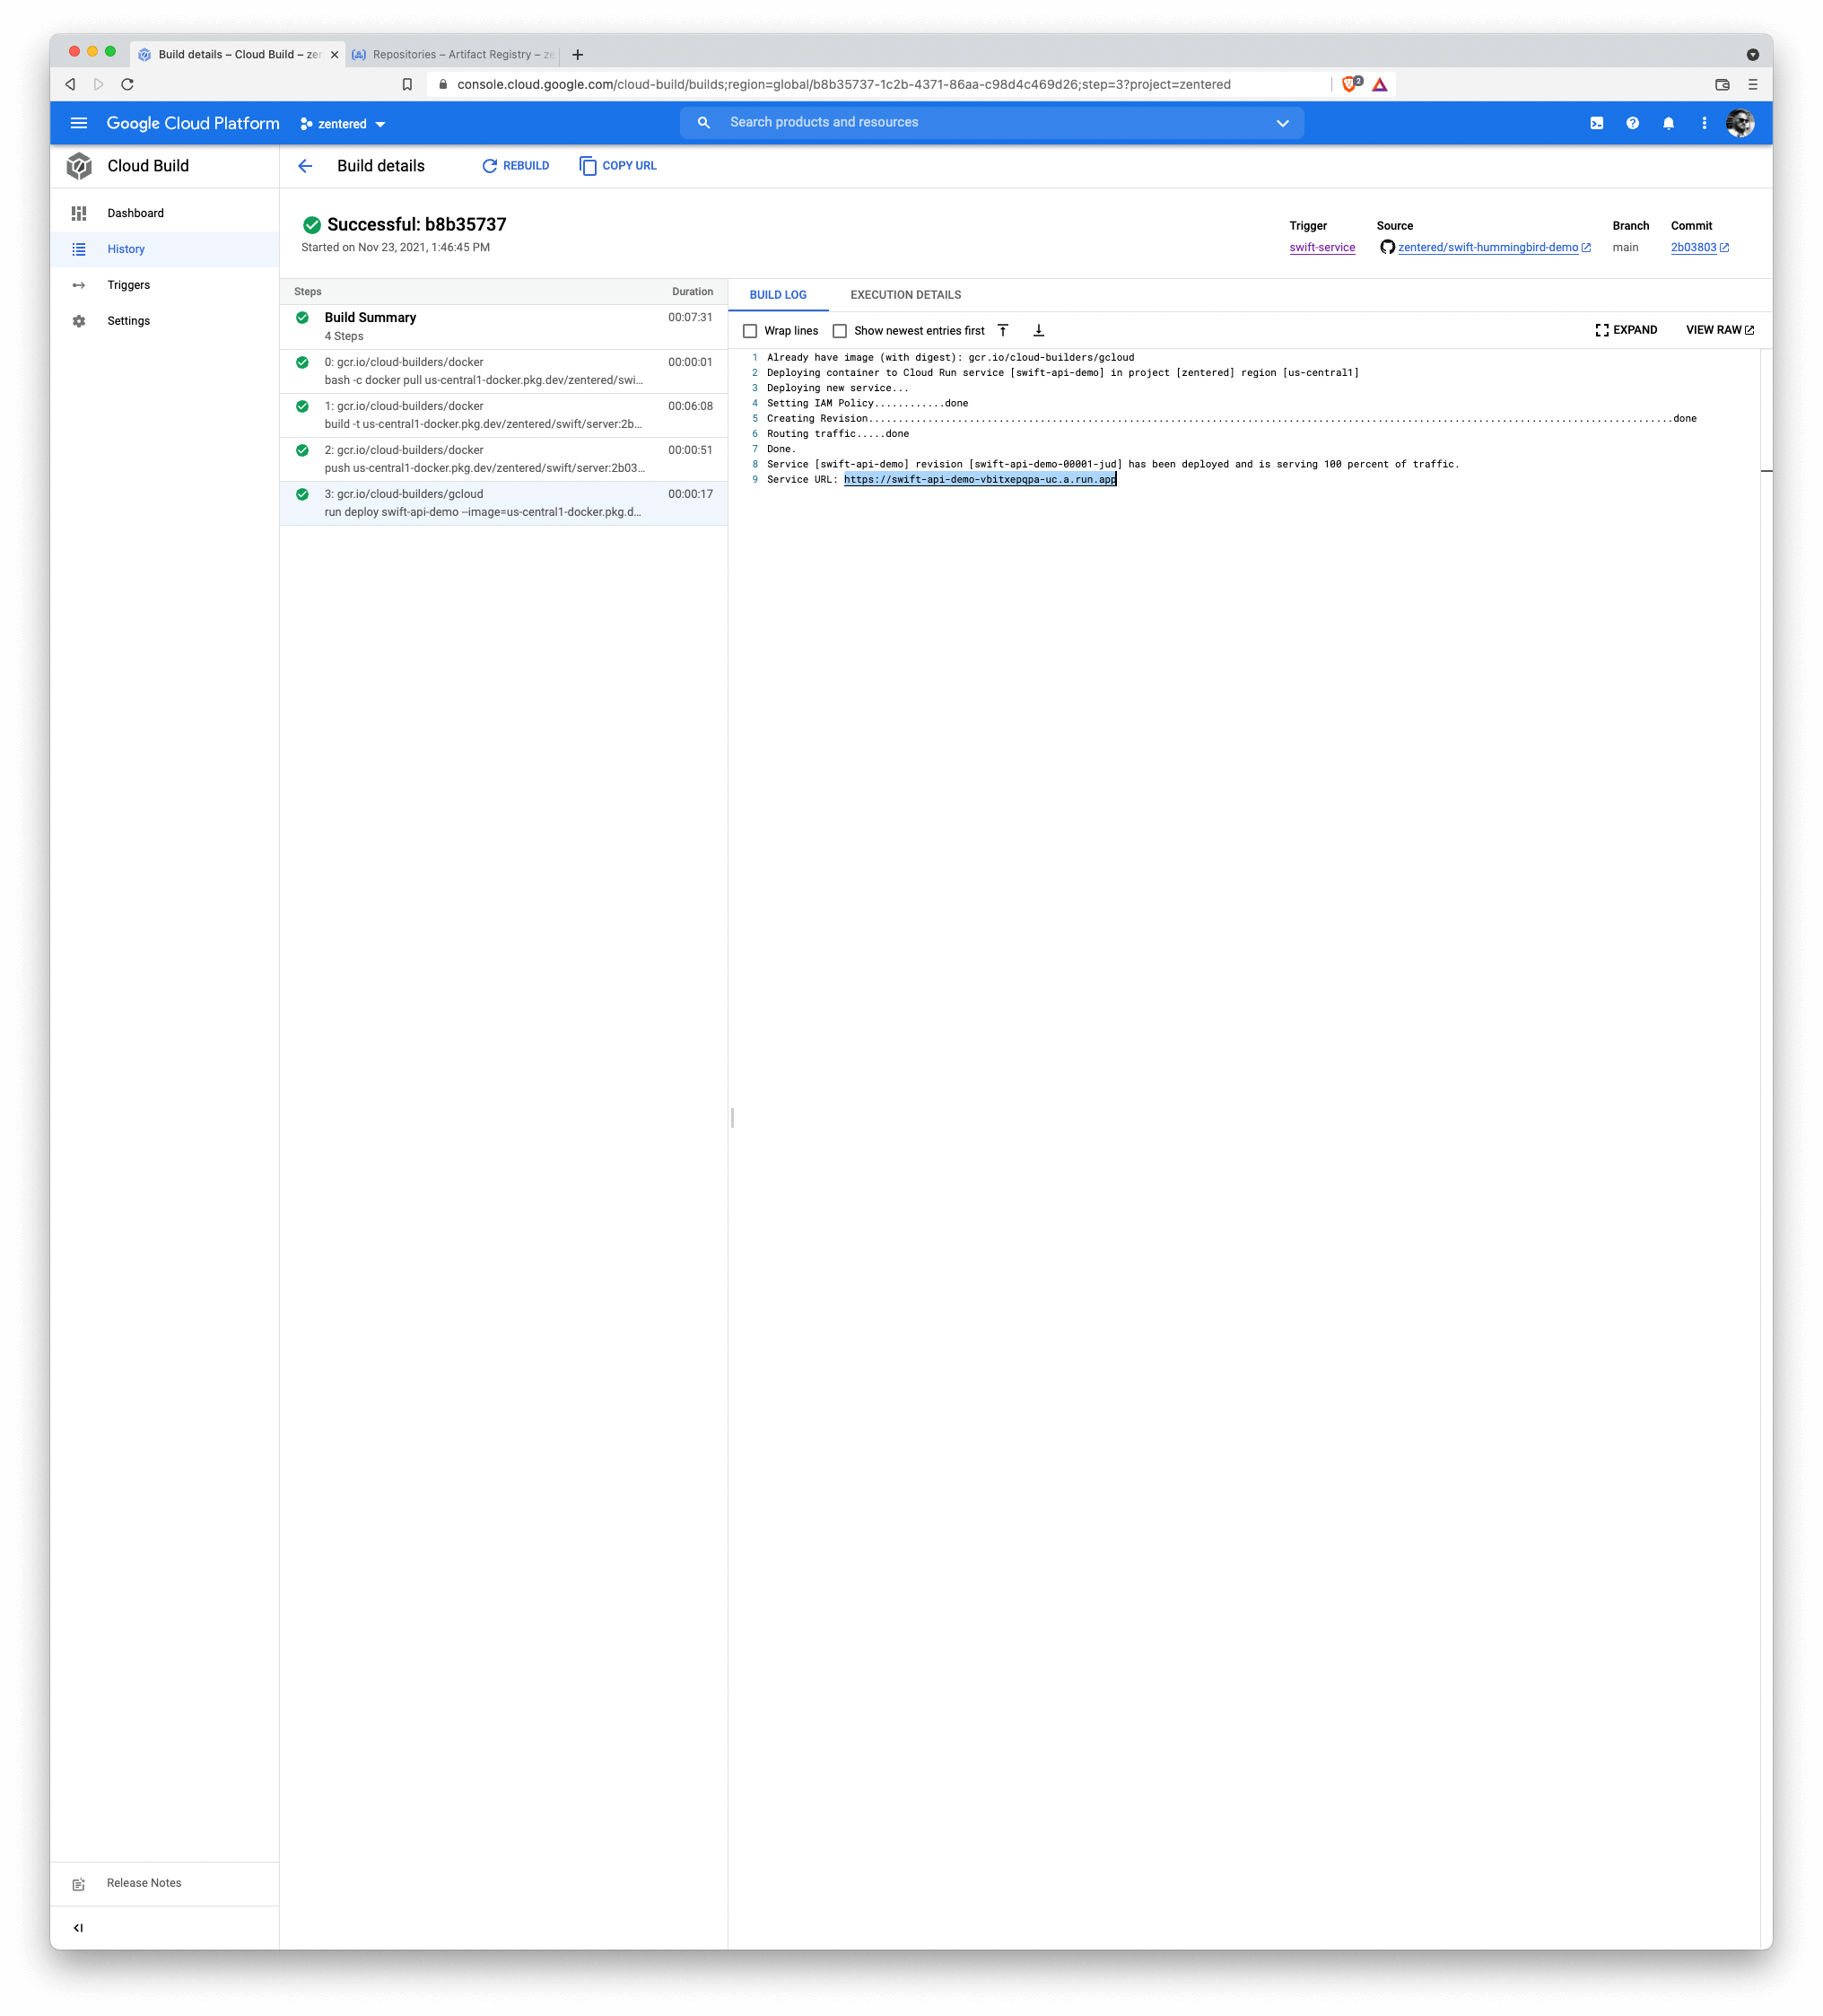Screen dimensions: 1823x2016
Task: Open the zentered project selector dropdown
Action: (x=341, y=123)
